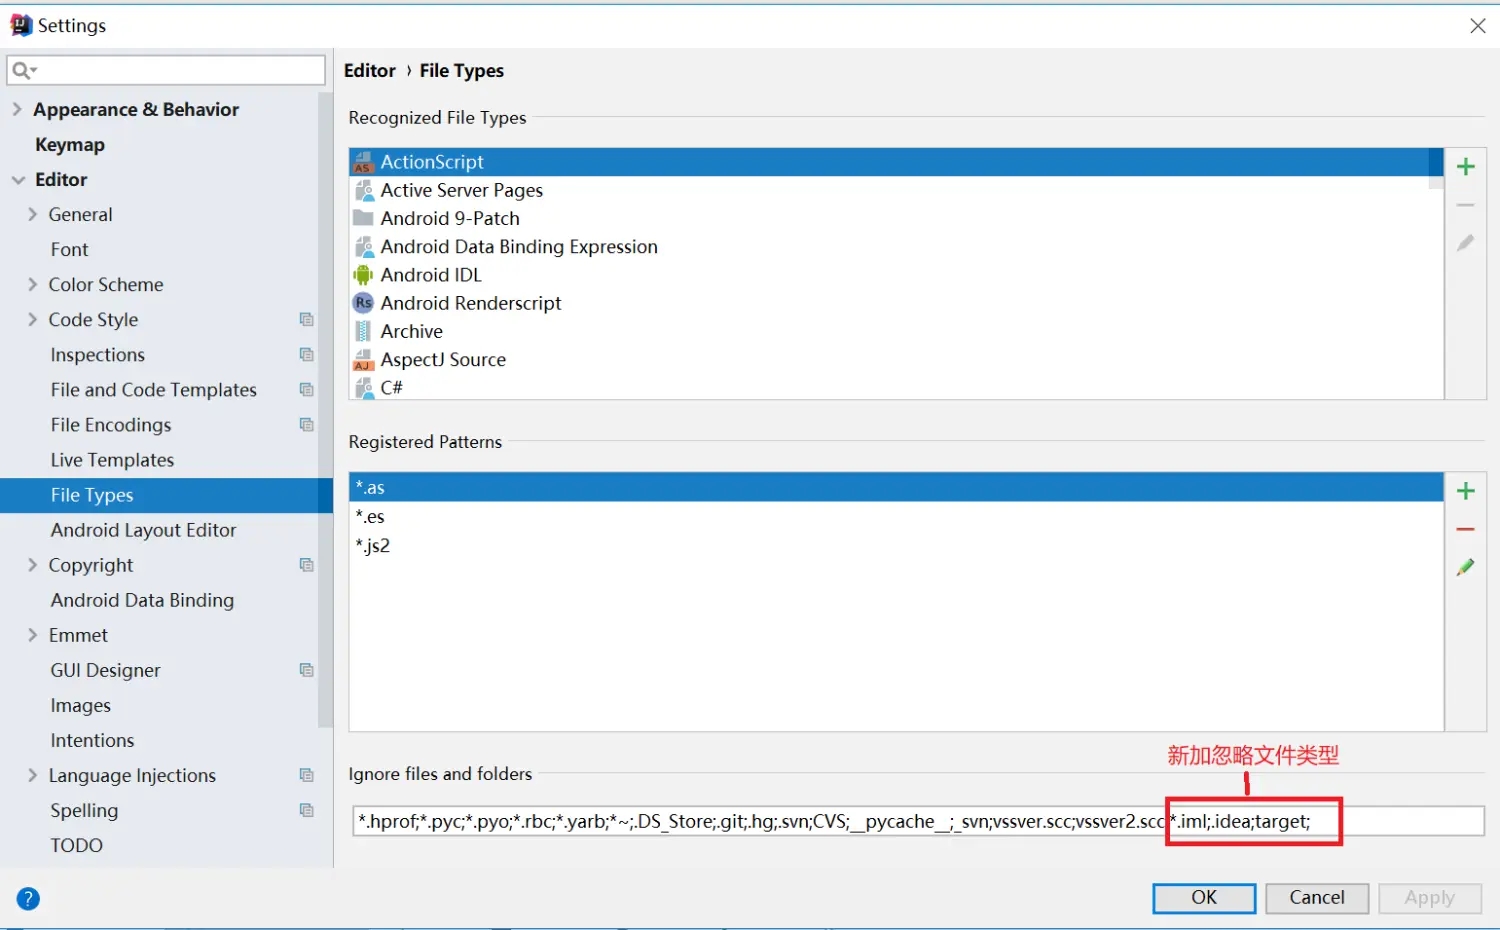Select the Android IDL file type

point(896,275)
